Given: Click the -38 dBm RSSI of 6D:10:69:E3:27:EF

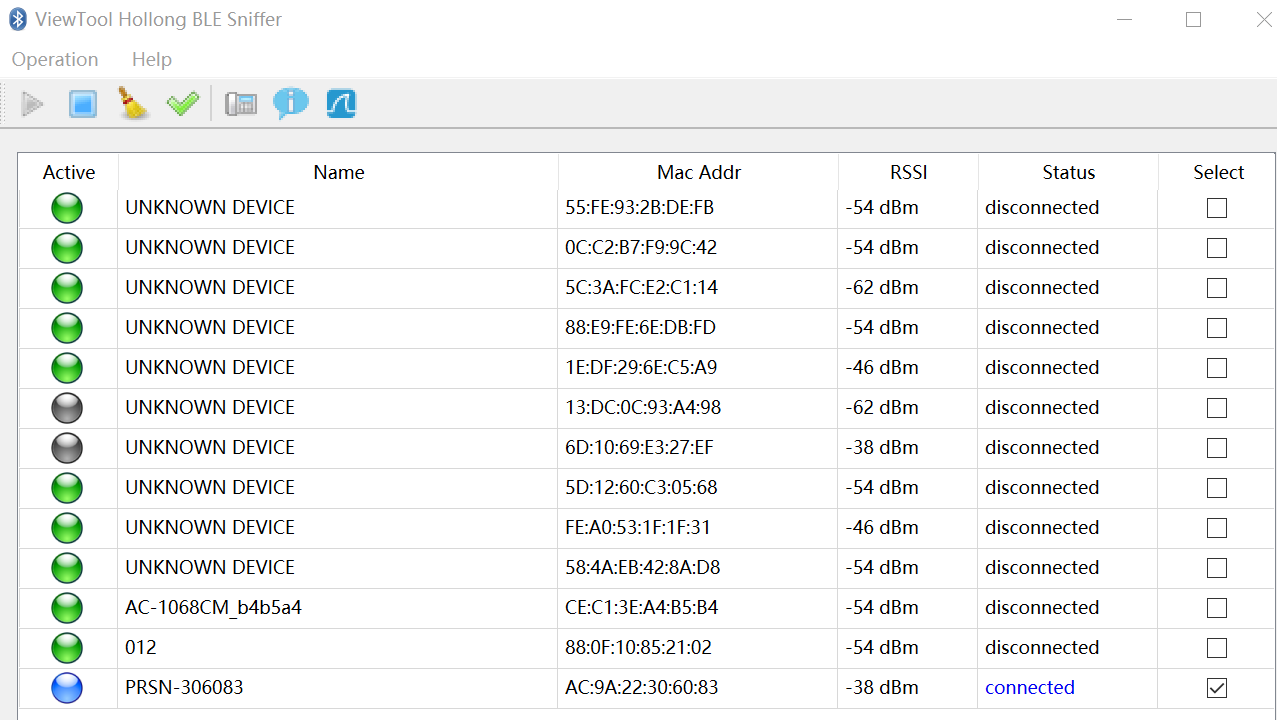Looking at the screenshot, I should point(882,448).
